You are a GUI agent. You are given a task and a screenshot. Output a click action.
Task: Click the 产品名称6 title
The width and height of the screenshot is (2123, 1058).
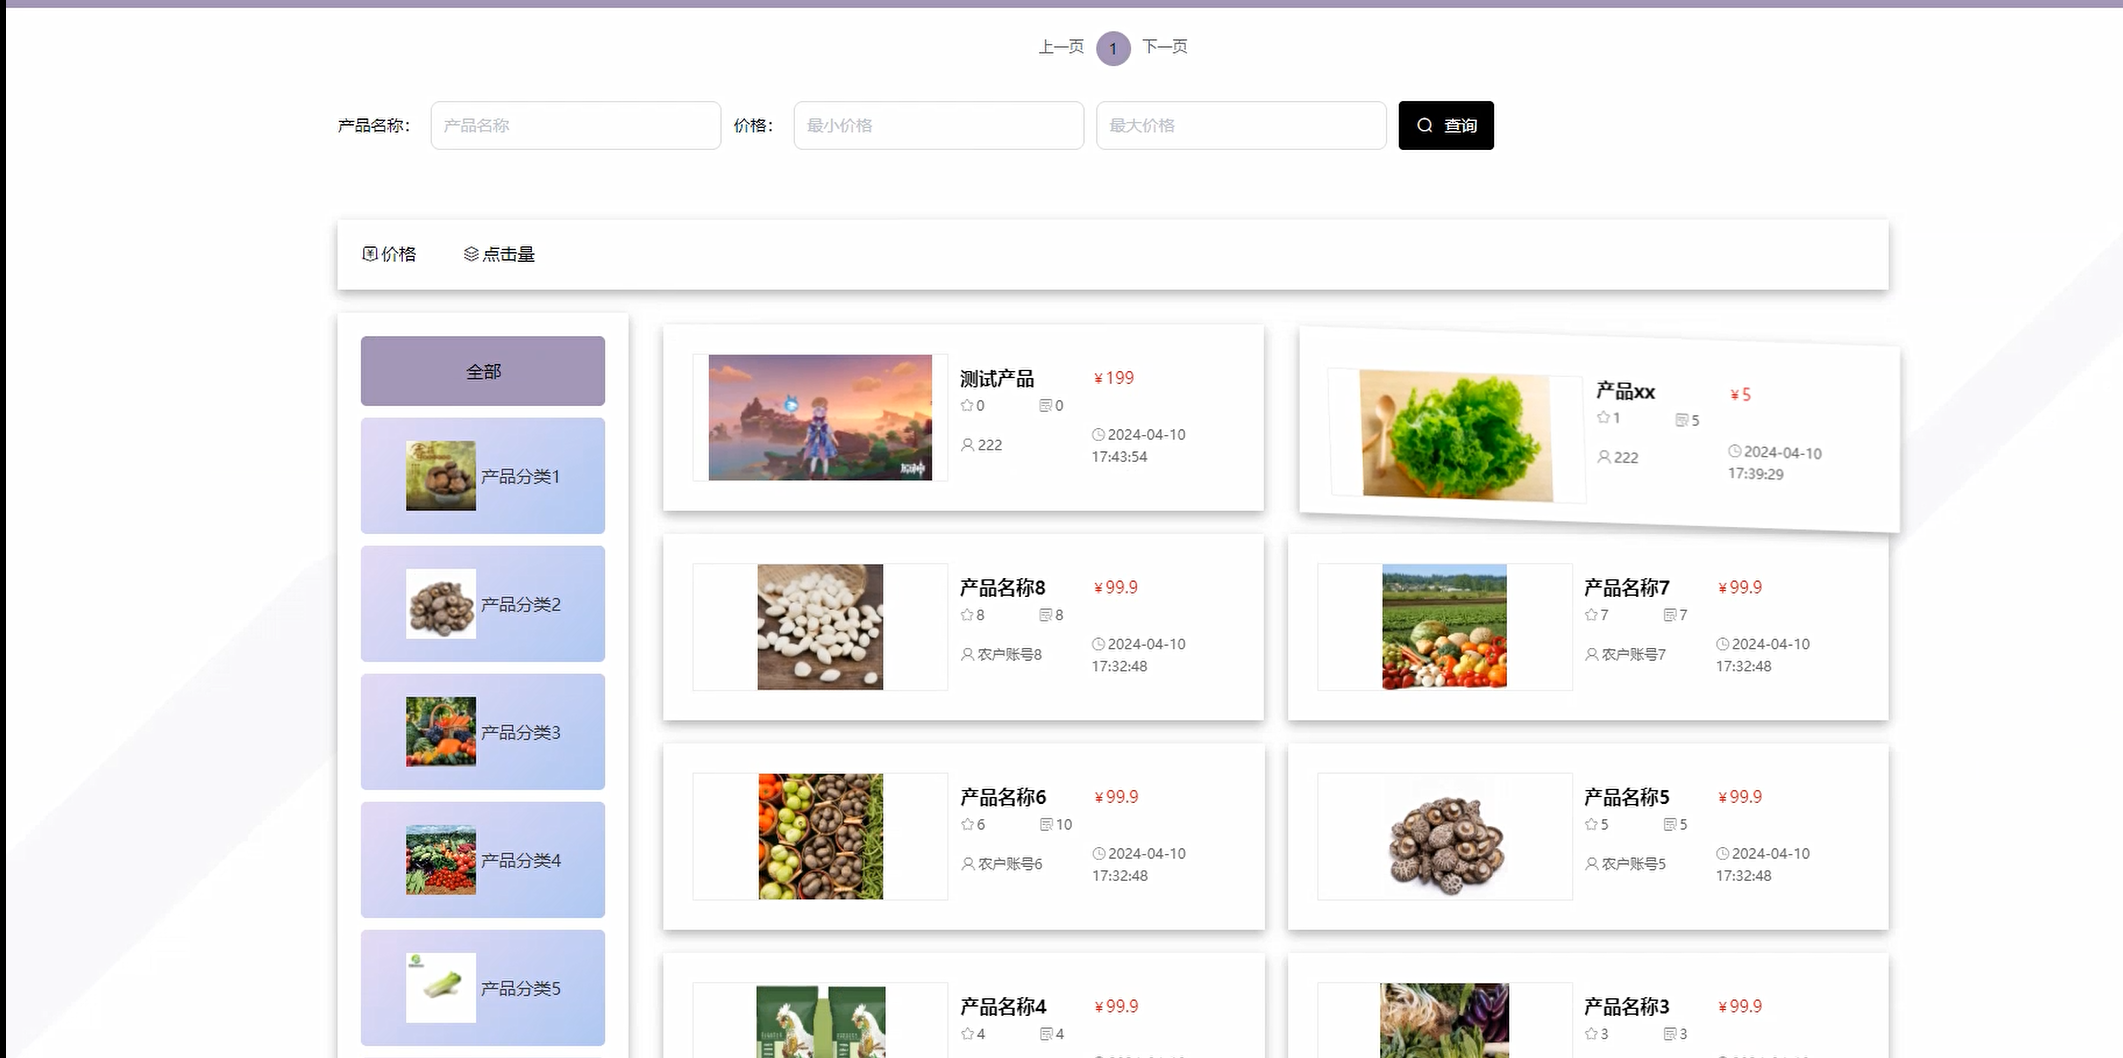[x=1002, y=797]
